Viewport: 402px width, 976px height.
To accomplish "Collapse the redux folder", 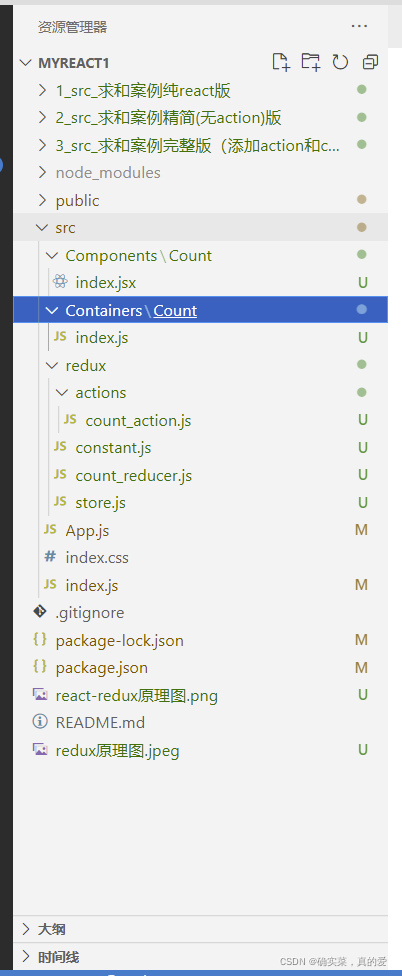I will point(200,365).
